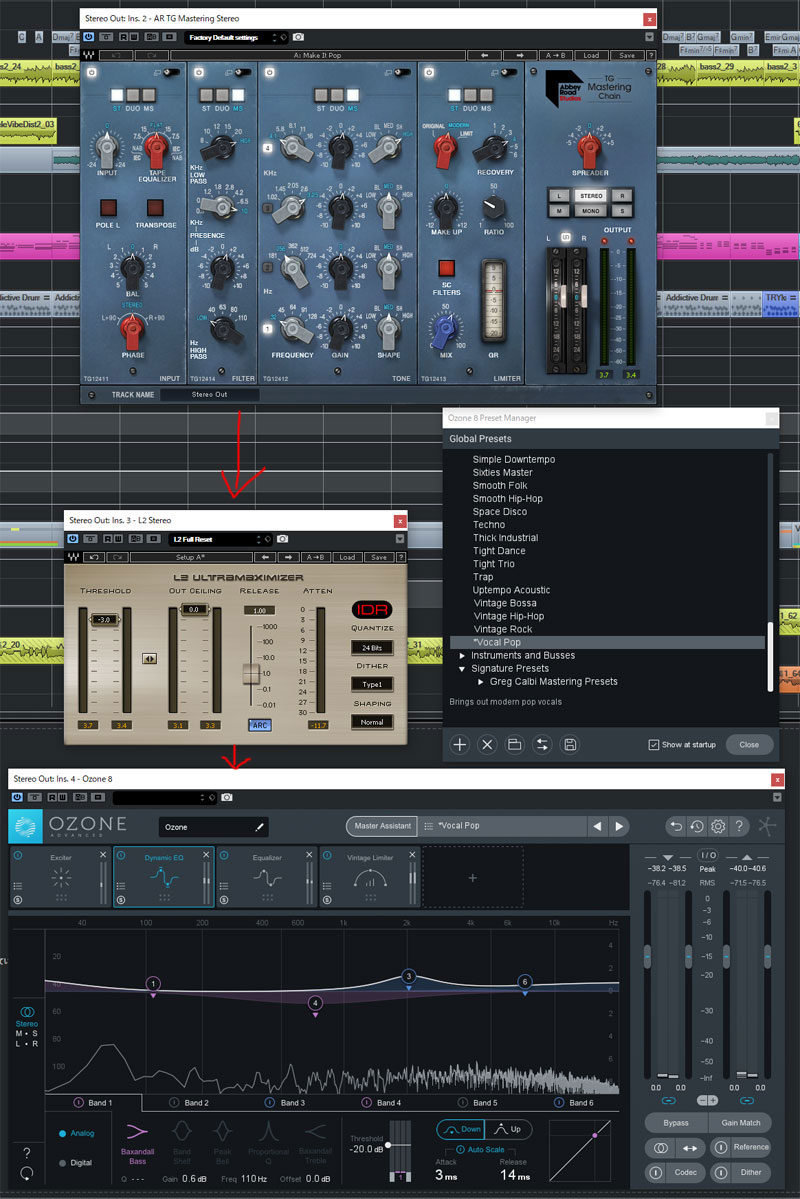Click the camera snapshot icon in L2 window
This screenshot has width=800, height=1199.
point(282,539)
